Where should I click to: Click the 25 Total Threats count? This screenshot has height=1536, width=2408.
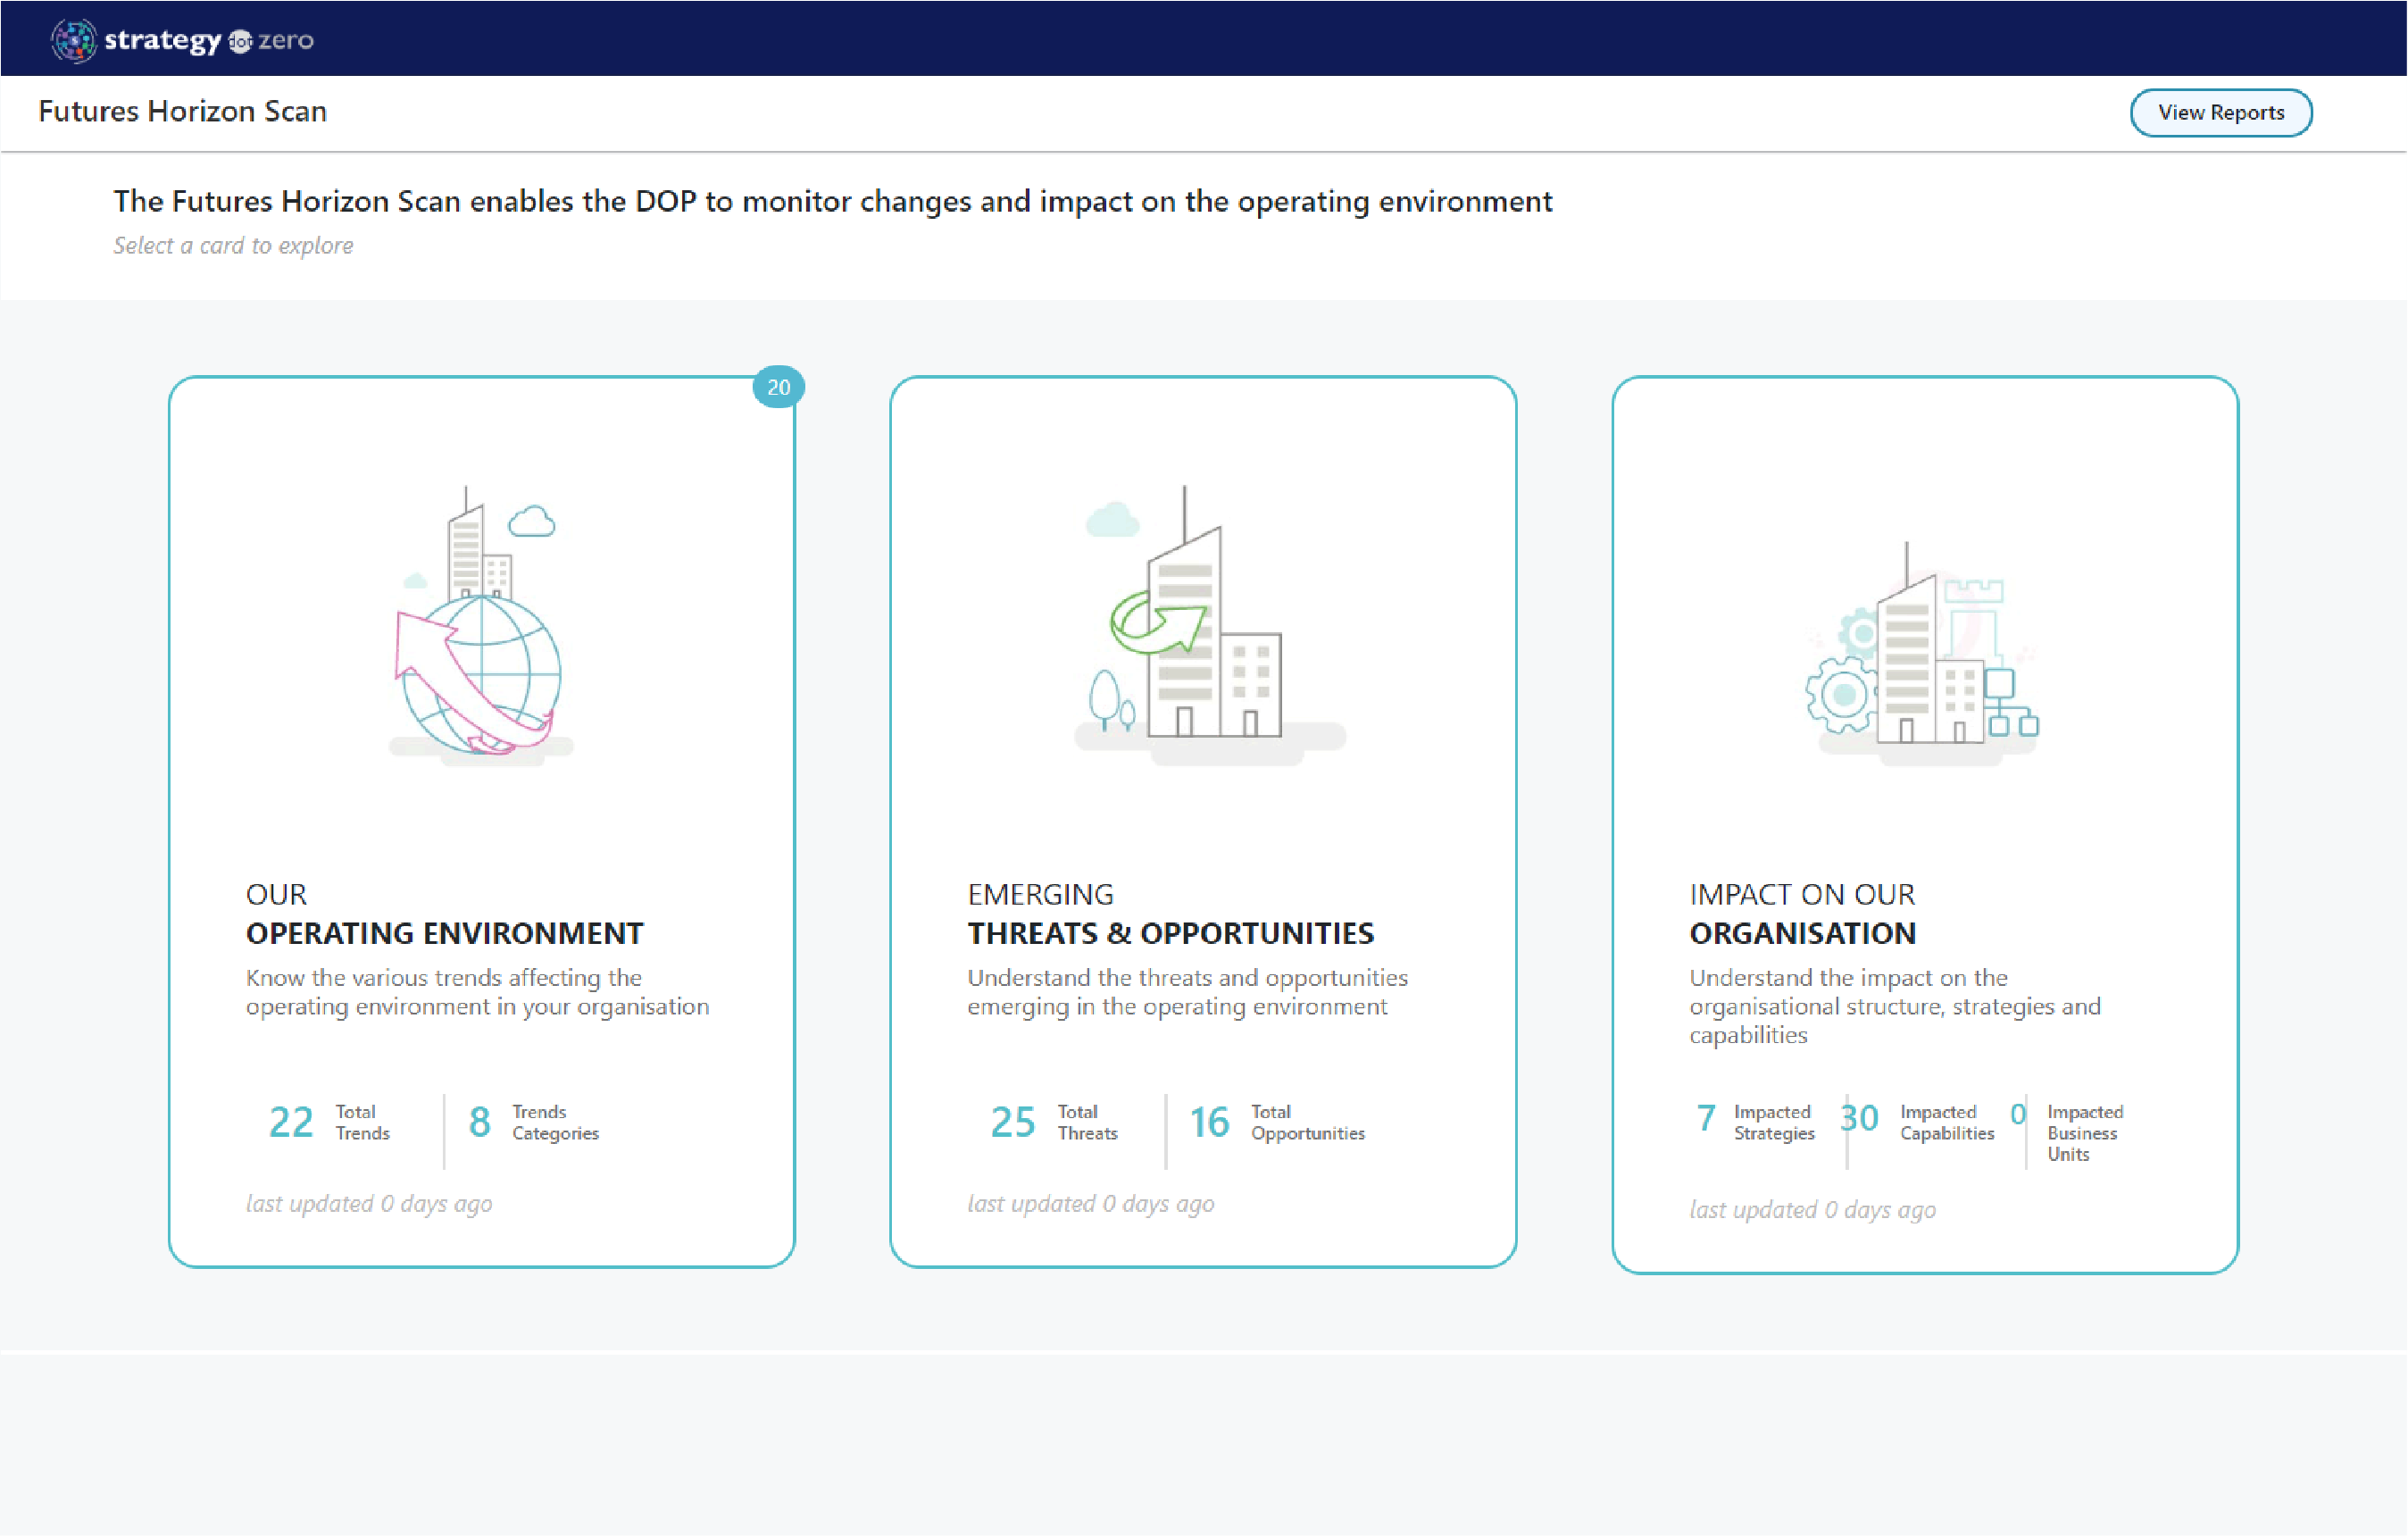(1053, 1122)
